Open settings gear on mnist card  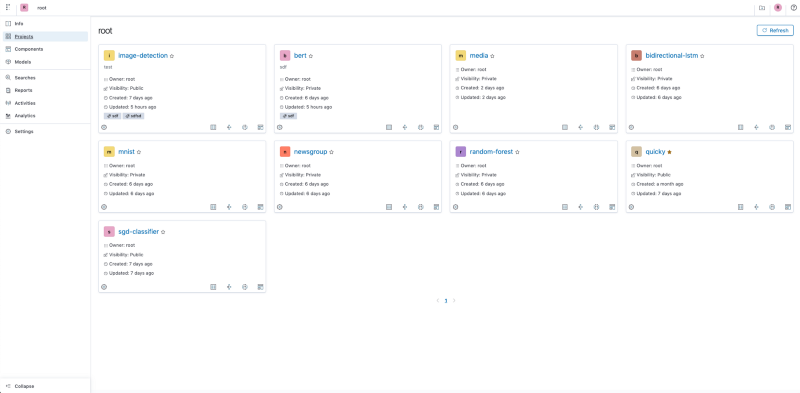click(x=104, y=207)
